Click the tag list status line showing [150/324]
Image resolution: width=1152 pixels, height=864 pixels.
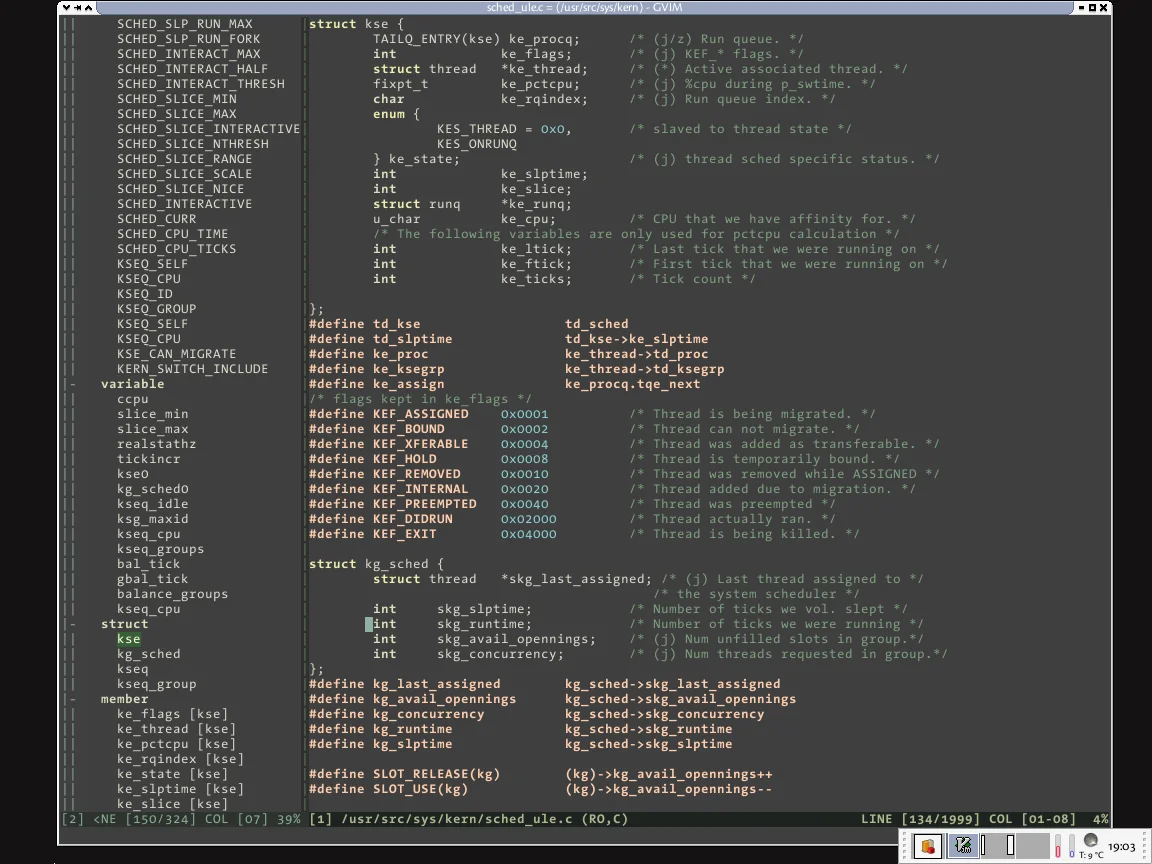(x=181, y=819)
